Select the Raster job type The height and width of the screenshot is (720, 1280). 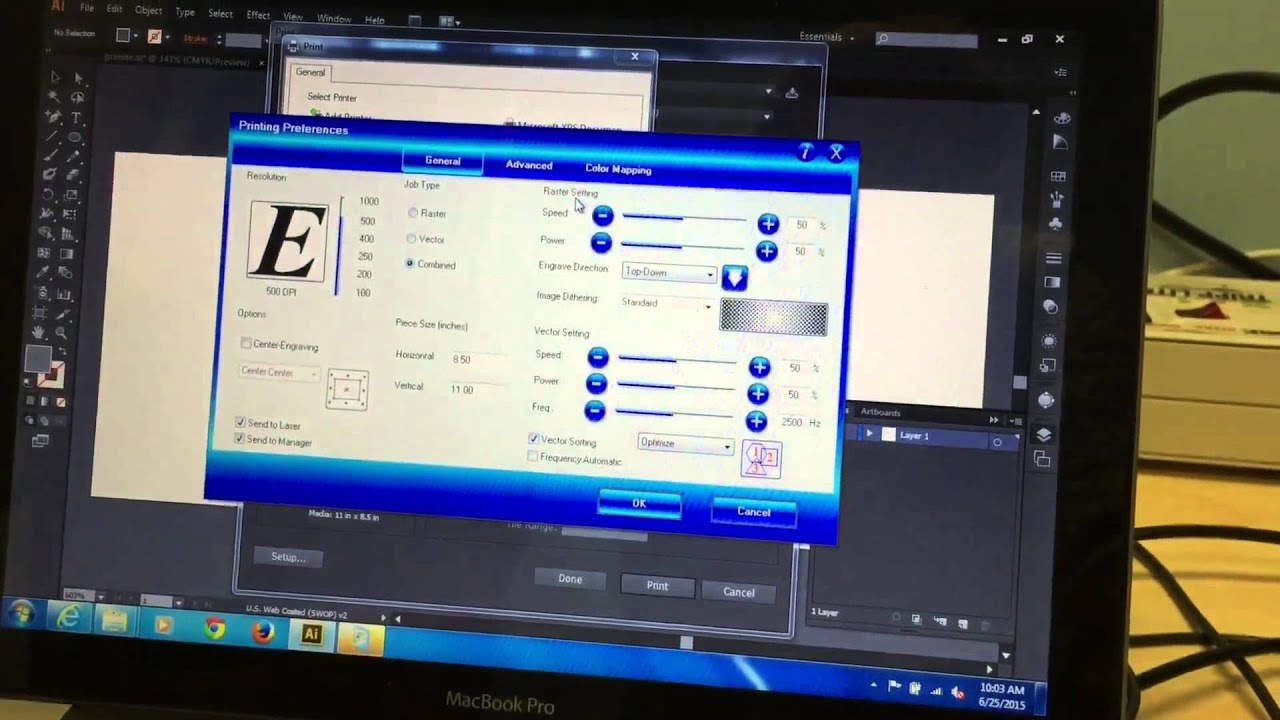coord(412,213)
